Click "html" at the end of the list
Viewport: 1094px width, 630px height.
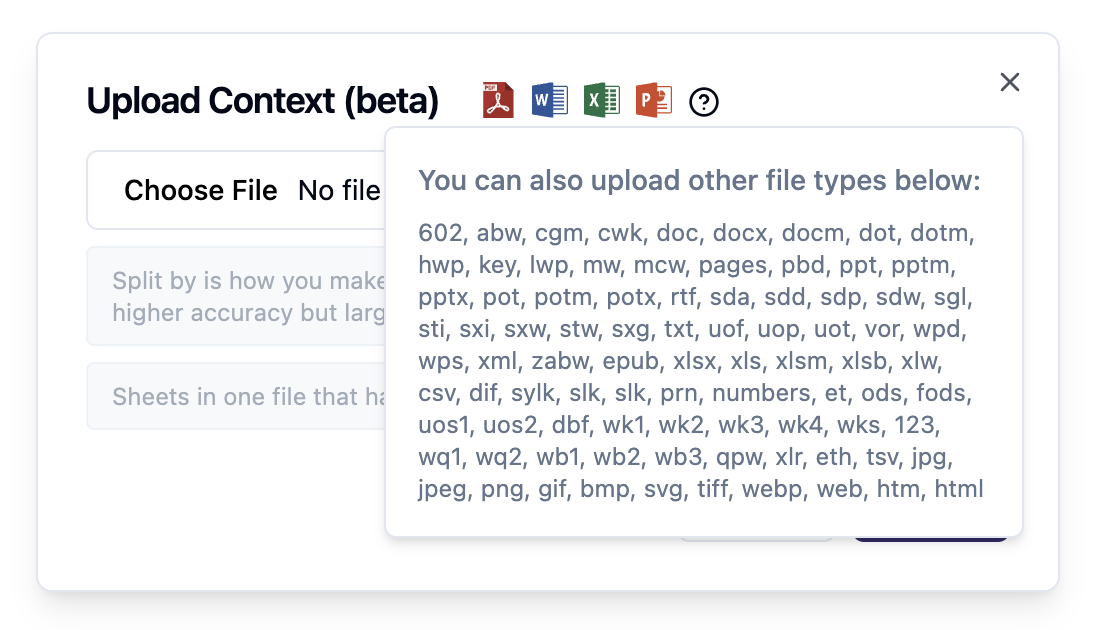tap(959, 489)
